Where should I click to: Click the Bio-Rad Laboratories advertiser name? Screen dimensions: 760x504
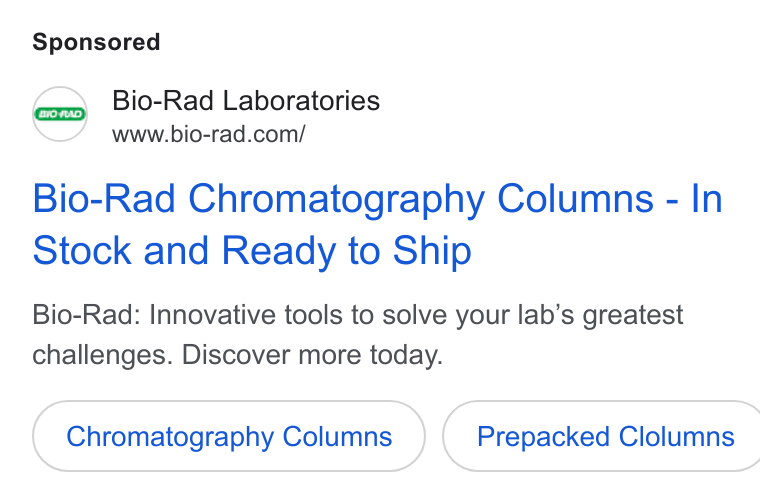(x=246, y=101)
